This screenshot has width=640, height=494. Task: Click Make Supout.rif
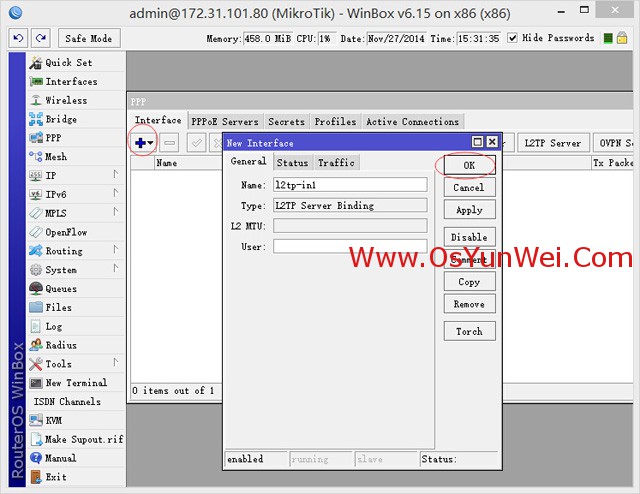tap(77, 439)
